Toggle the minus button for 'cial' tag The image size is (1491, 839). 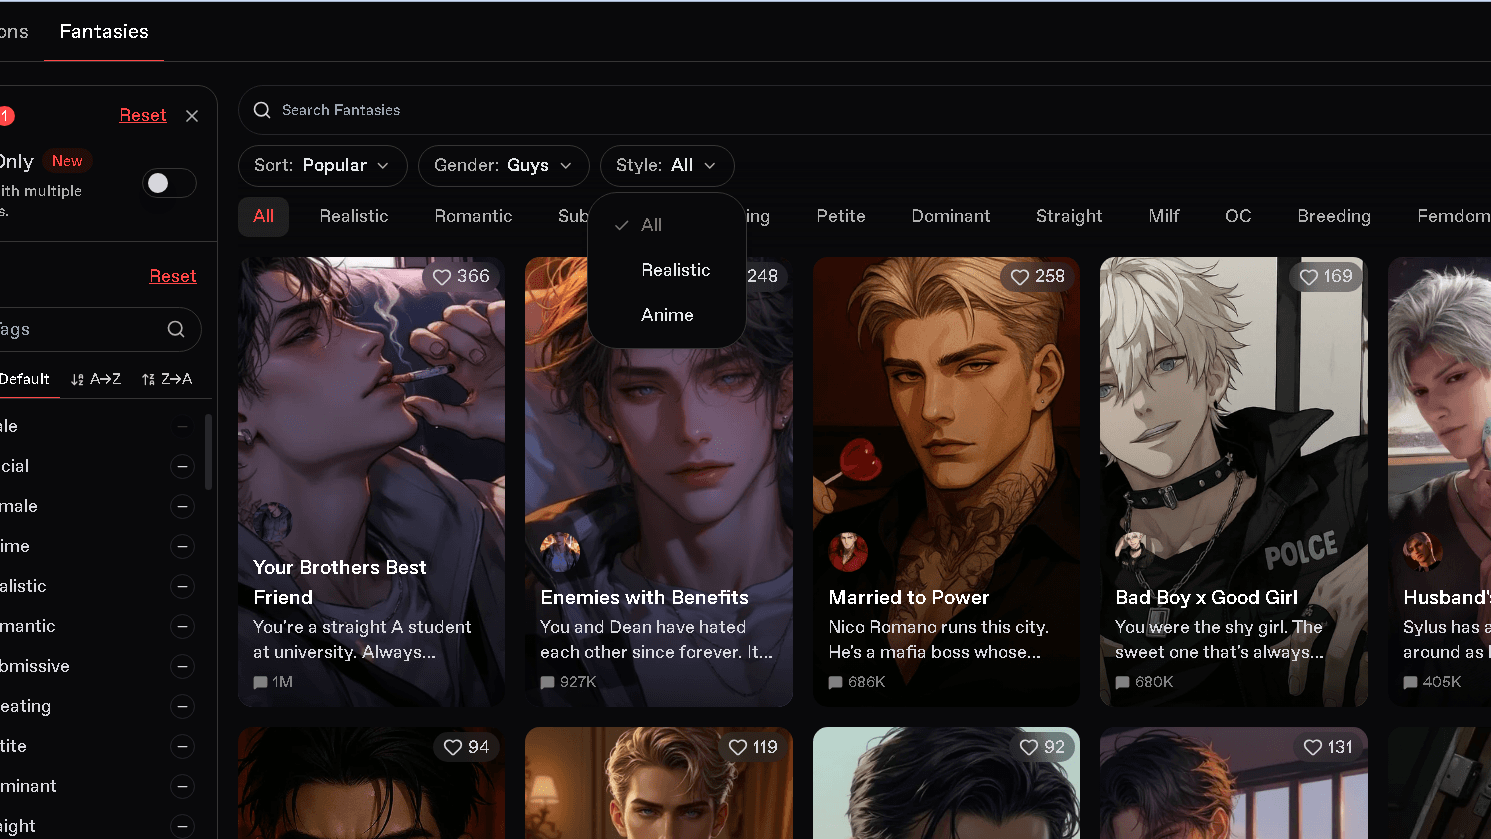(x=182, y=466)
